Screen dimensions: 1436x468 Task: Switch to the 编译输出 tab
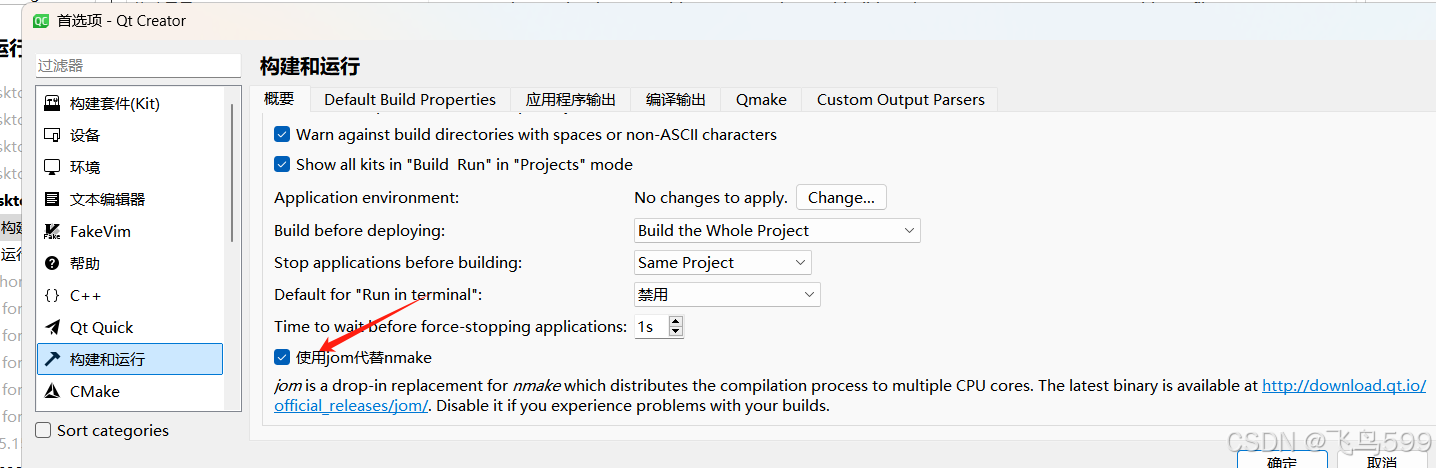tap(676, 99)
